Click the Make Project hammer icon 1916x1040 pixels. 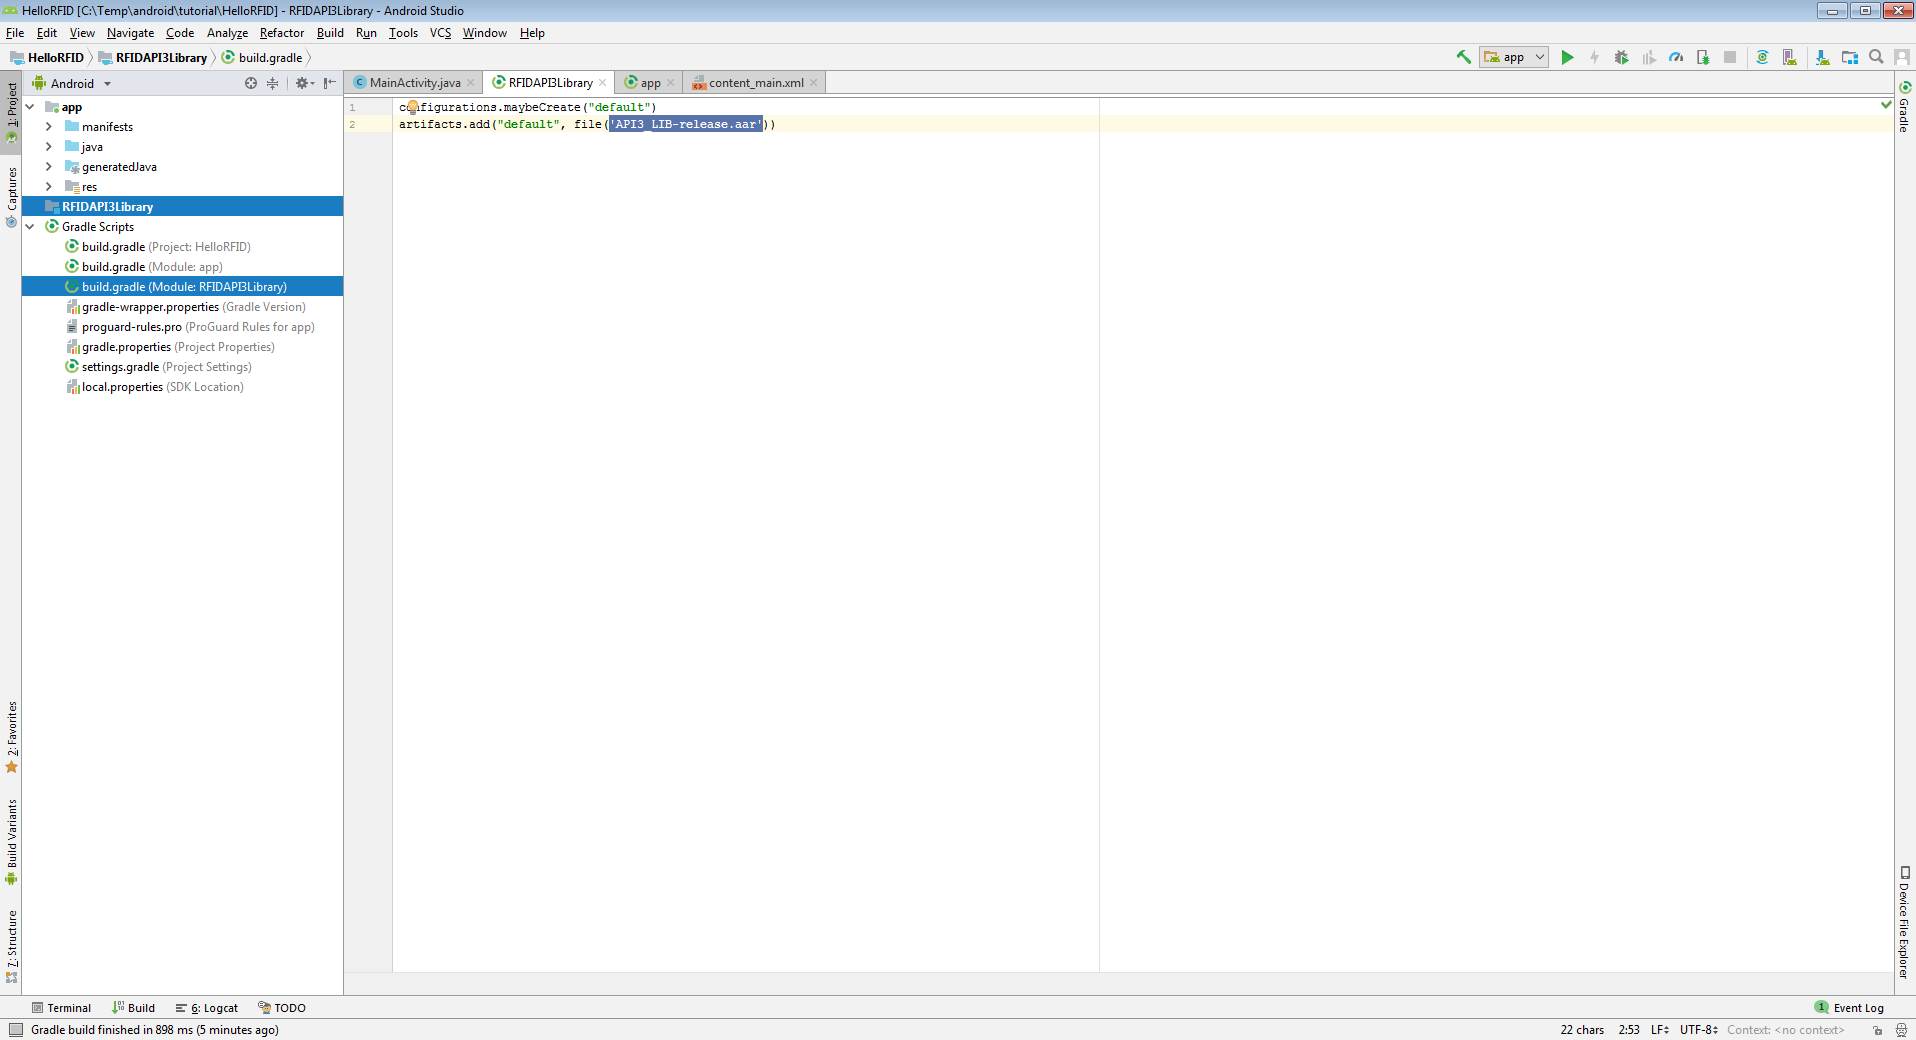click(1463, 58)
